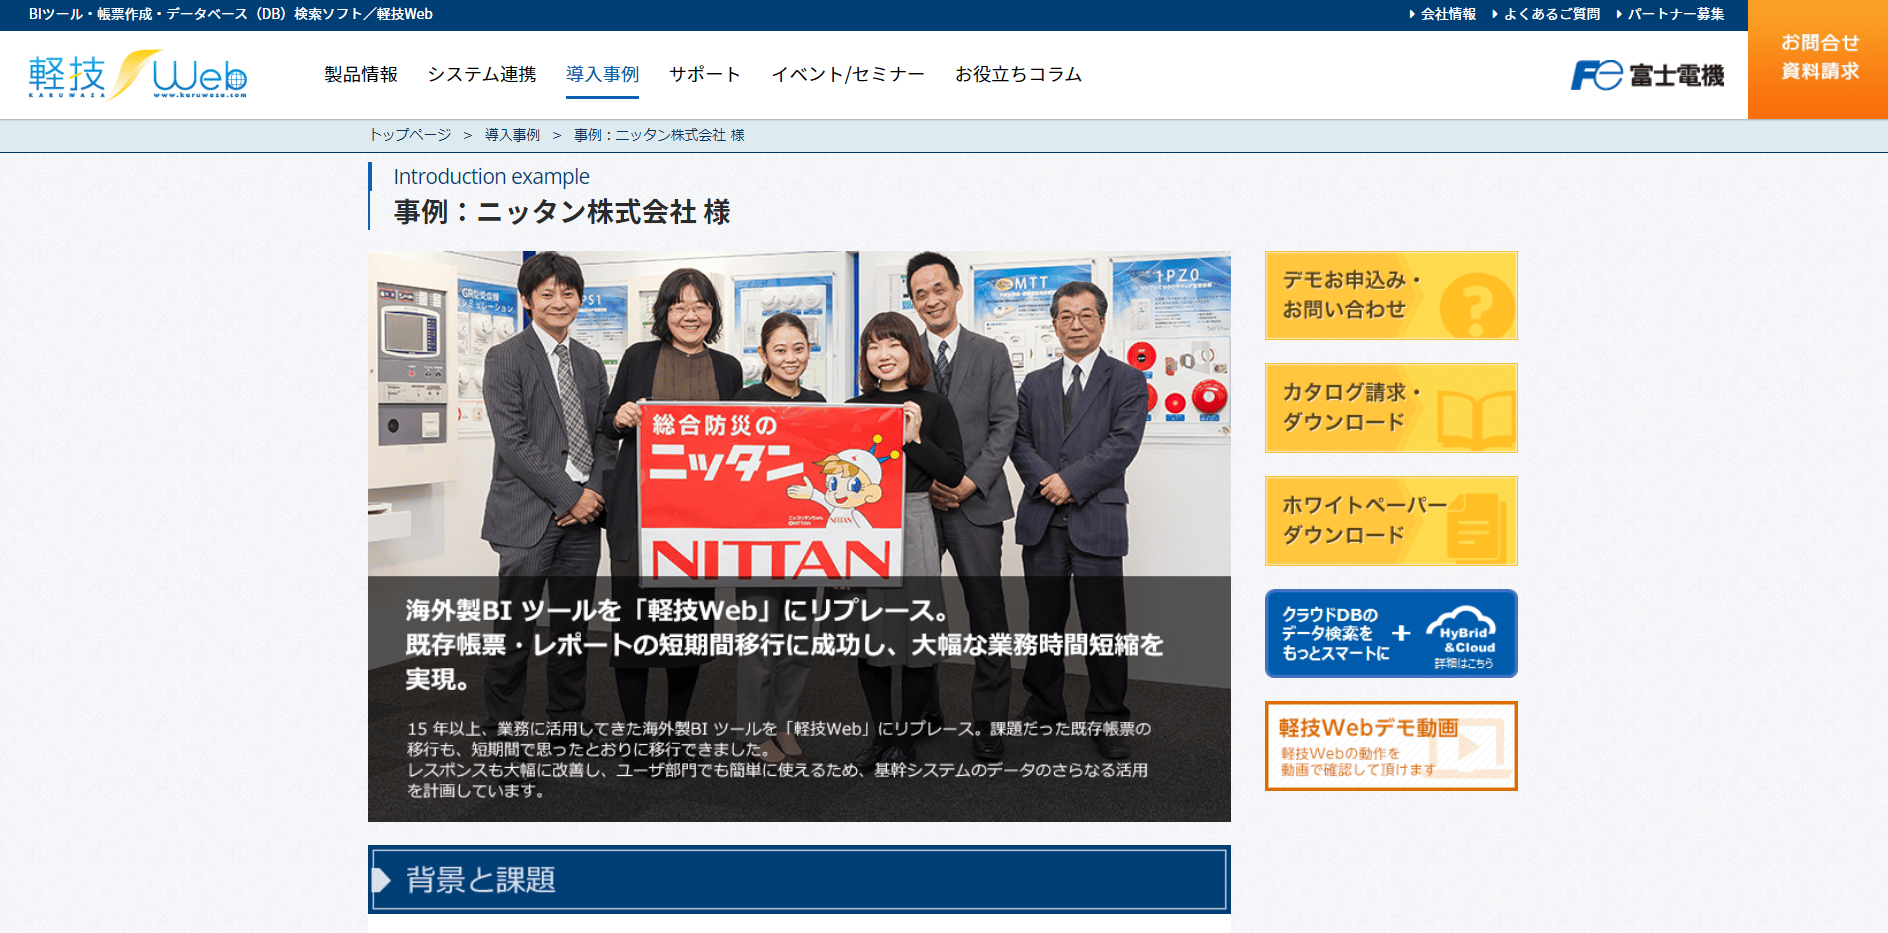Click the white paper document icon
Viewport: 1888px width, 933px height.
[1476, 526]
